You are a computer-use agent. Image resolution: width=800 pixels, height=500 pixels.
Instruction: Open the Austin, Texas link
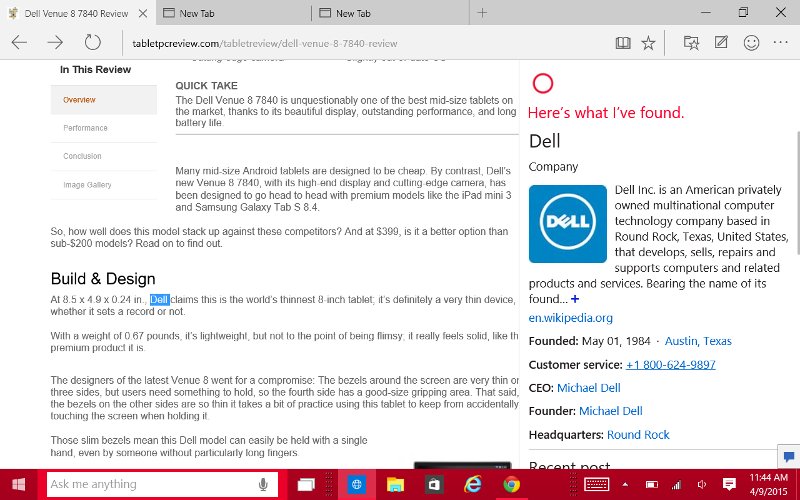coord(698,341)
